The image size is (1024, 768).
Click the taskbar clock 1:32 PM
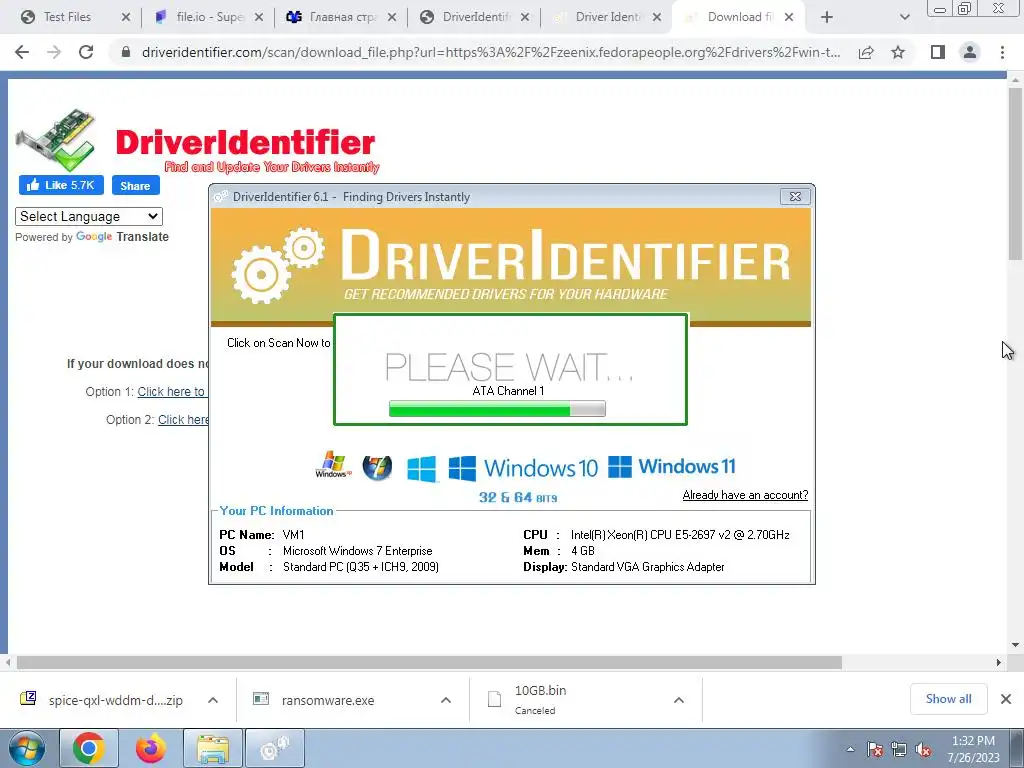(973, 749)
